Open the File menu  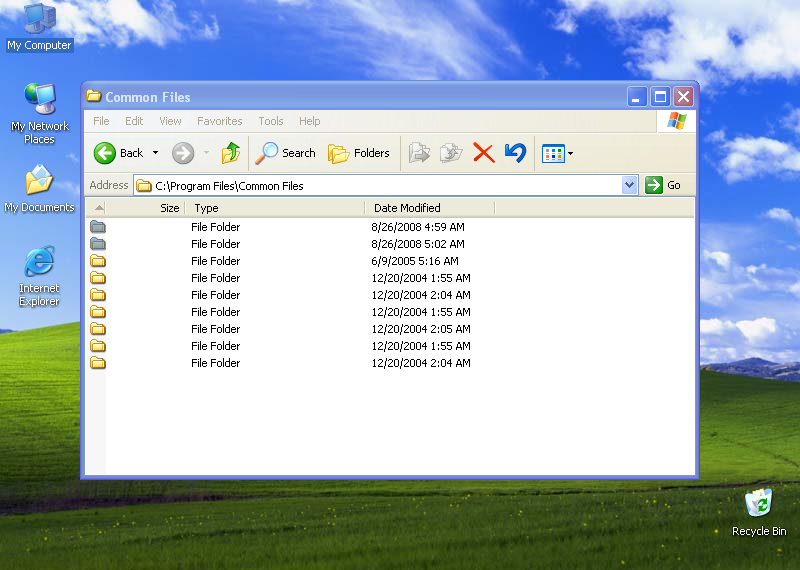click(101, 121)
